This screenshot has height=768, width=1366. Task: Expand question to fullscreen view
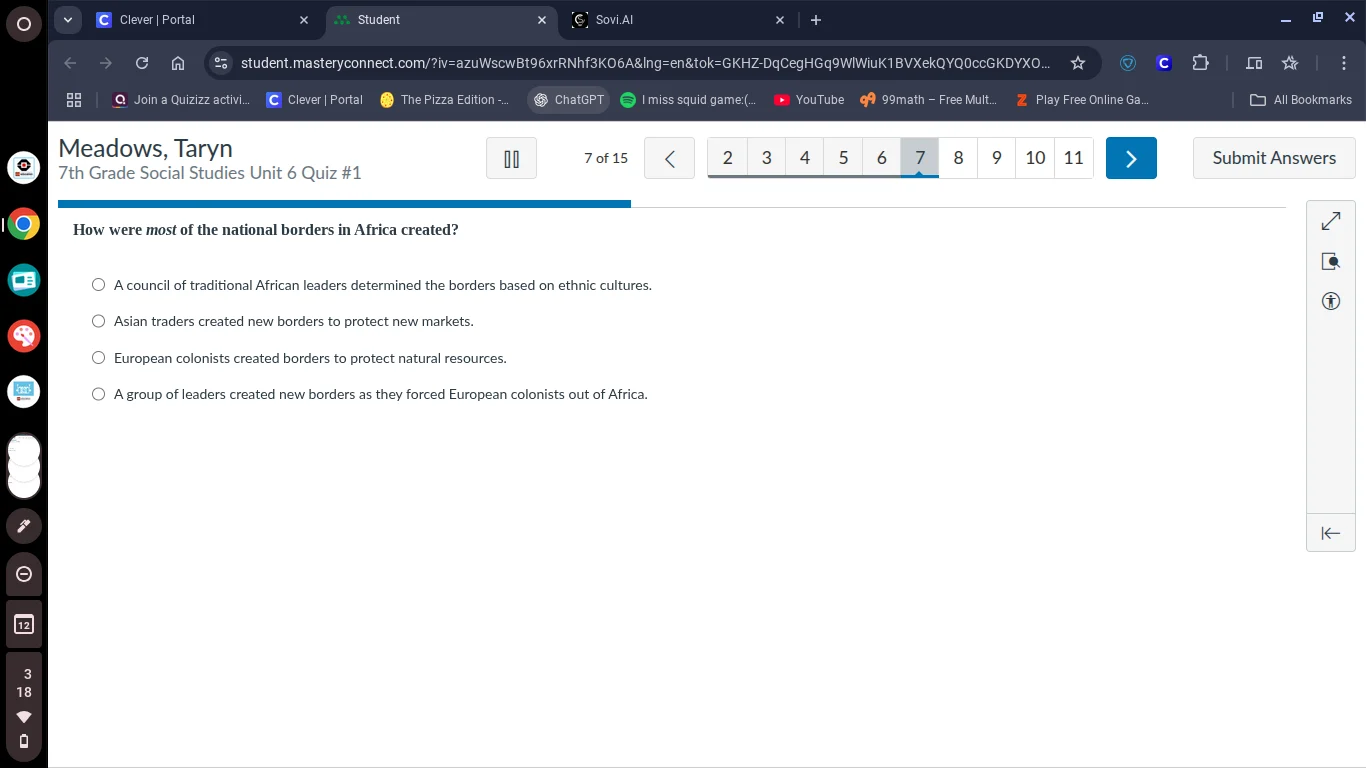(1330, 221)
